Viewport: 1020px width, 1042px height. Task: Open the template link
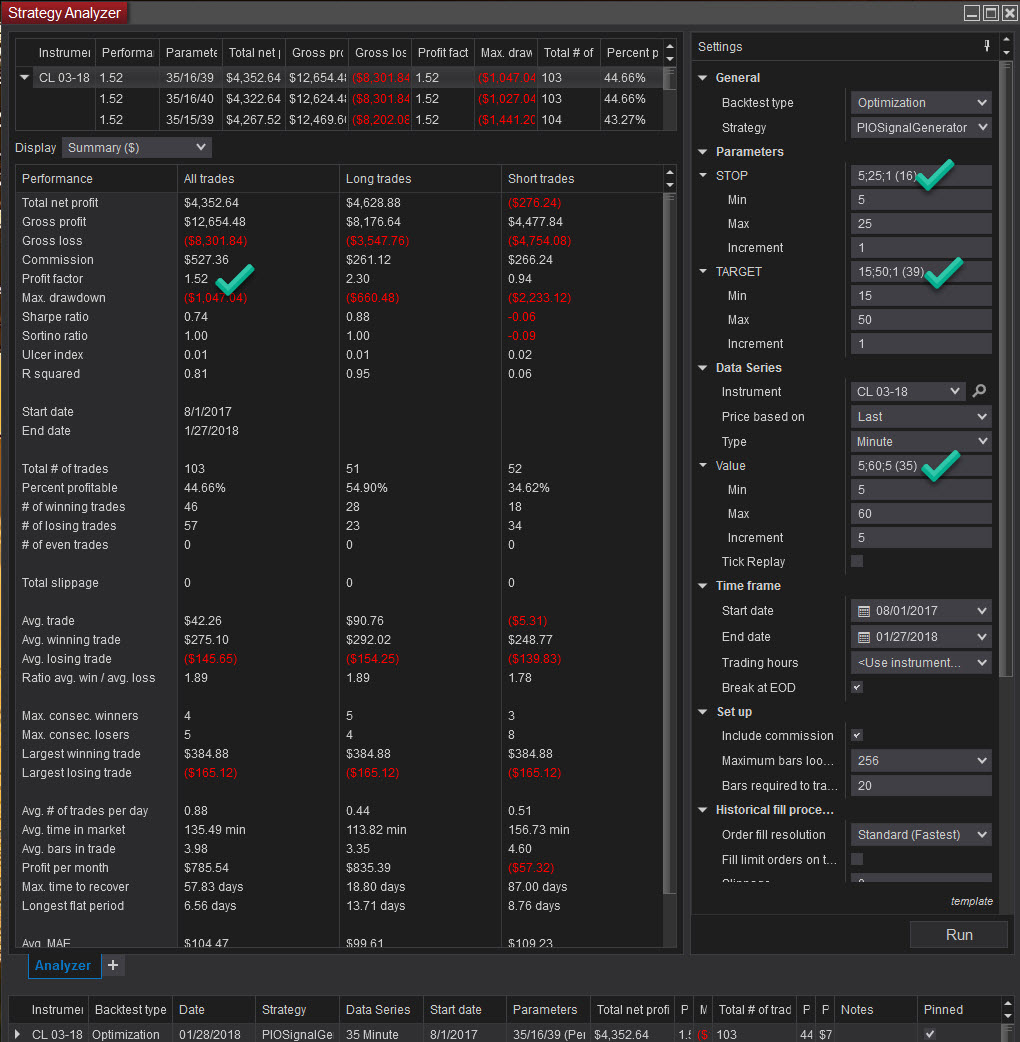pyautogui.click(x=971, y=901)
